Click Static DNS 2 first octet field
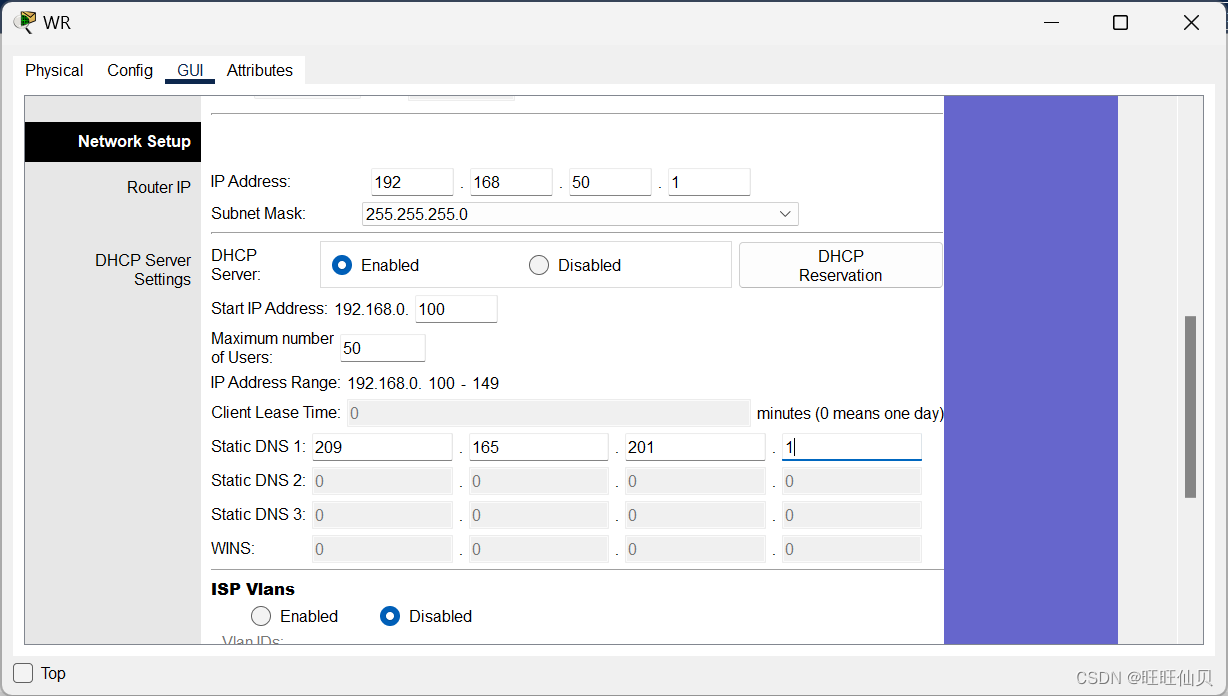This screenshot has width=1228, height=696. tap(382, 481)
